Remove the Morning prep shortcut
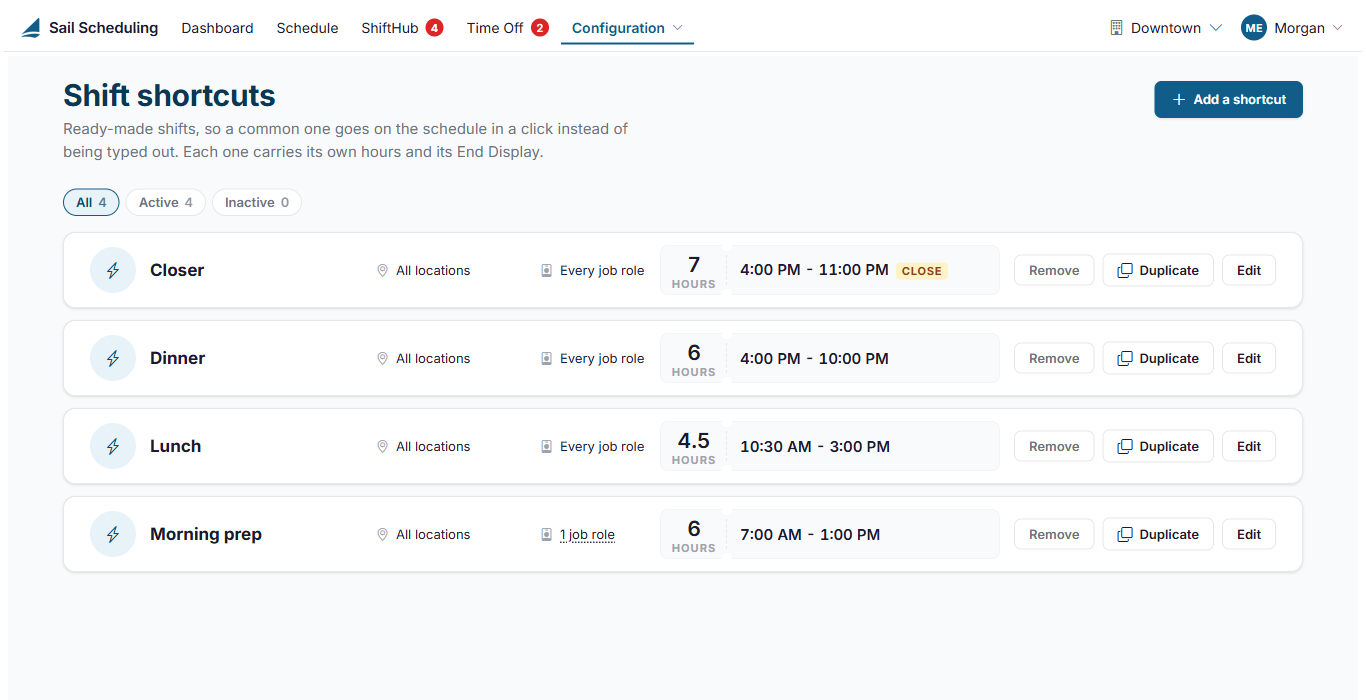The image size is (1366, 700). tap(1054, 534)
